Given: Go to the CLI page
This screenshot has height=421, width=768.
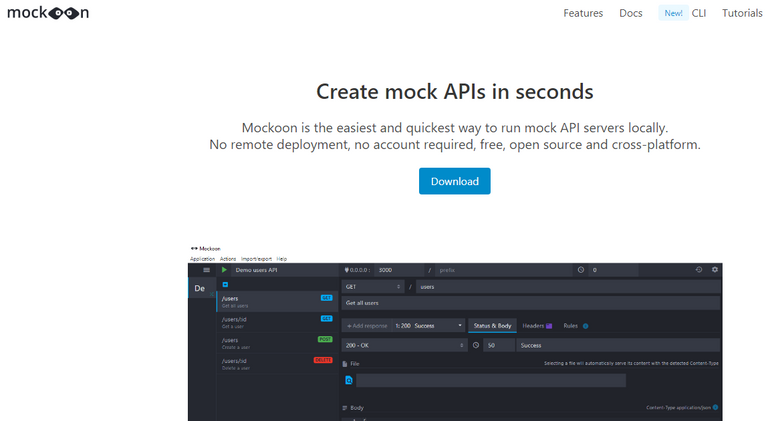Looking at the screenshot, I should (x=698, y=13).
